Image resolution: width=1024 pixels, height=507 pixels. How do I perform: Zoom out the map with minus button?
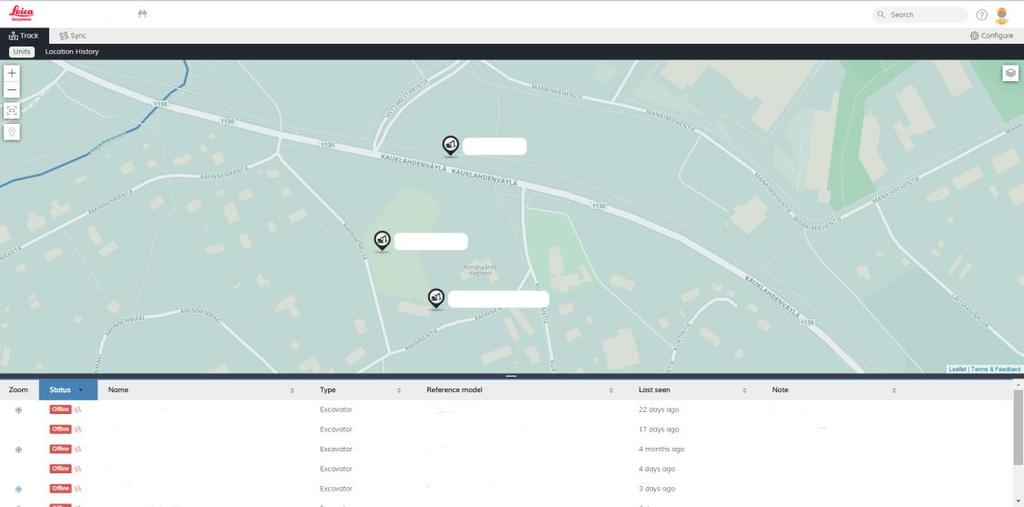(x=12, y=90)
